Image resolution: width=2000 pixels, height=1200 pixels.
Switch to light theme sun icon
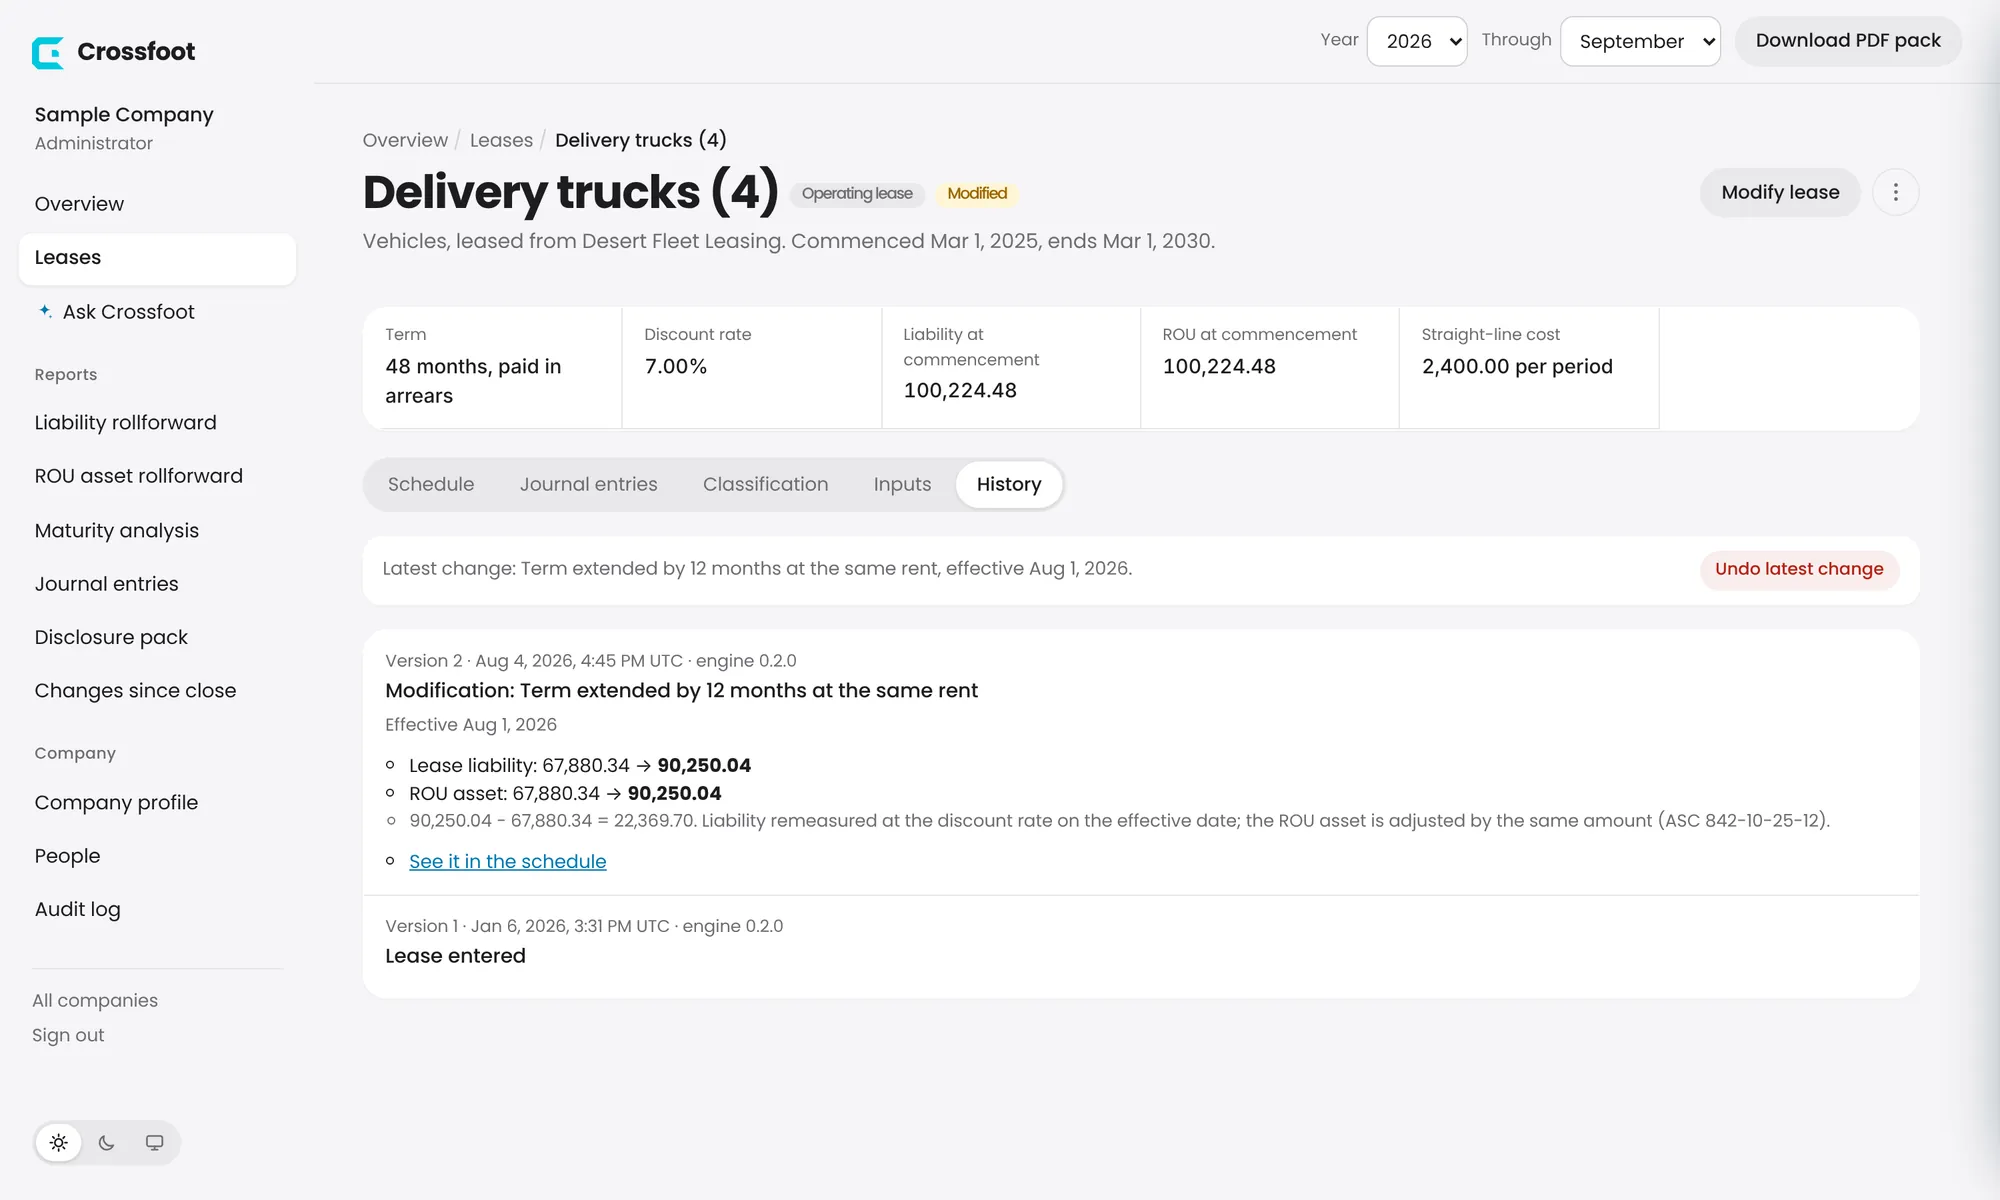point(59,1142)
